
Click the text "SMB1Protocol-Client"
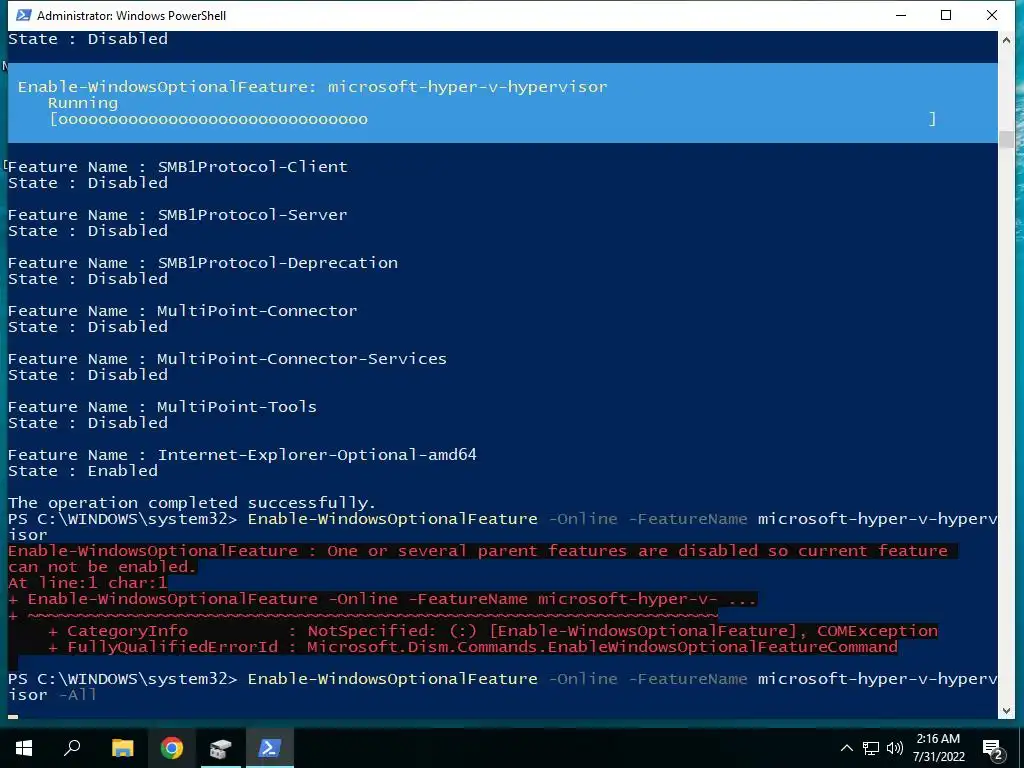click(x=252, y=167)
